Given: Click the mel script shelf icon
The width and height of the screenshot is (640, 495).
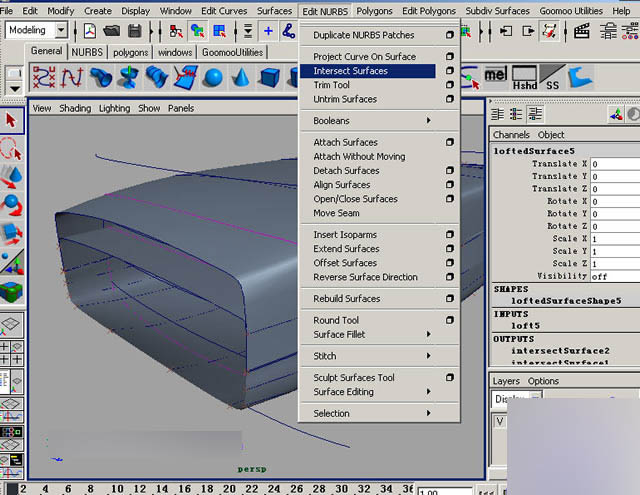Looking at the screenshot, I should point(495,75).
